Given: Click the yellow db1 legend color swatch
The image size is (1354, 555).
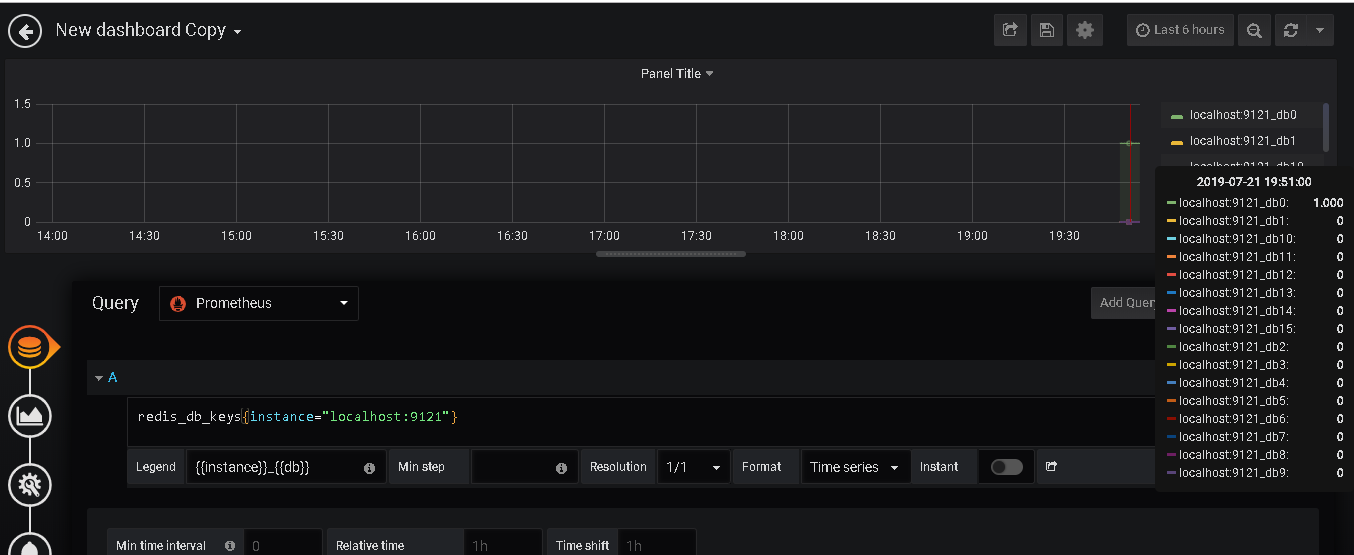Looking at the screenshot, I should 1176,143.
